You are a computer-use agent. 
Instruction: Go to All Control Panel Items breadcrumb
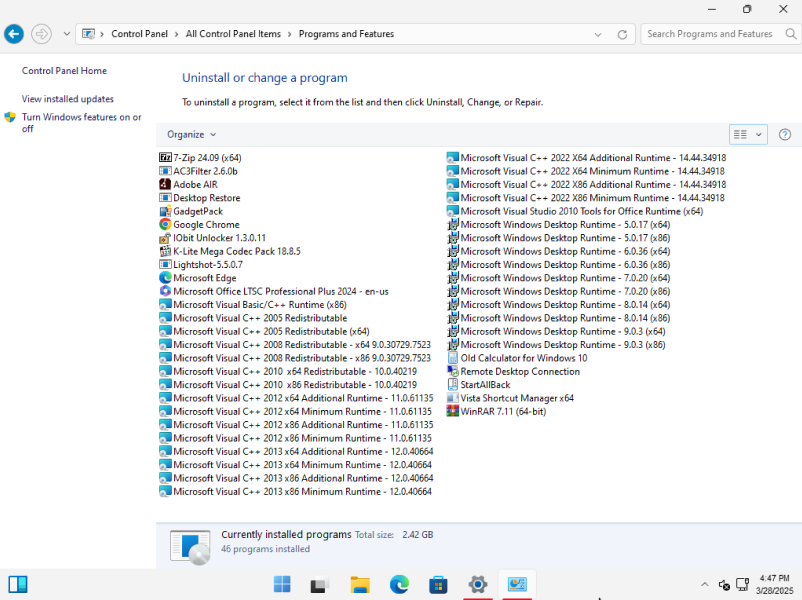pyautogui.click(x=233, y=34)
